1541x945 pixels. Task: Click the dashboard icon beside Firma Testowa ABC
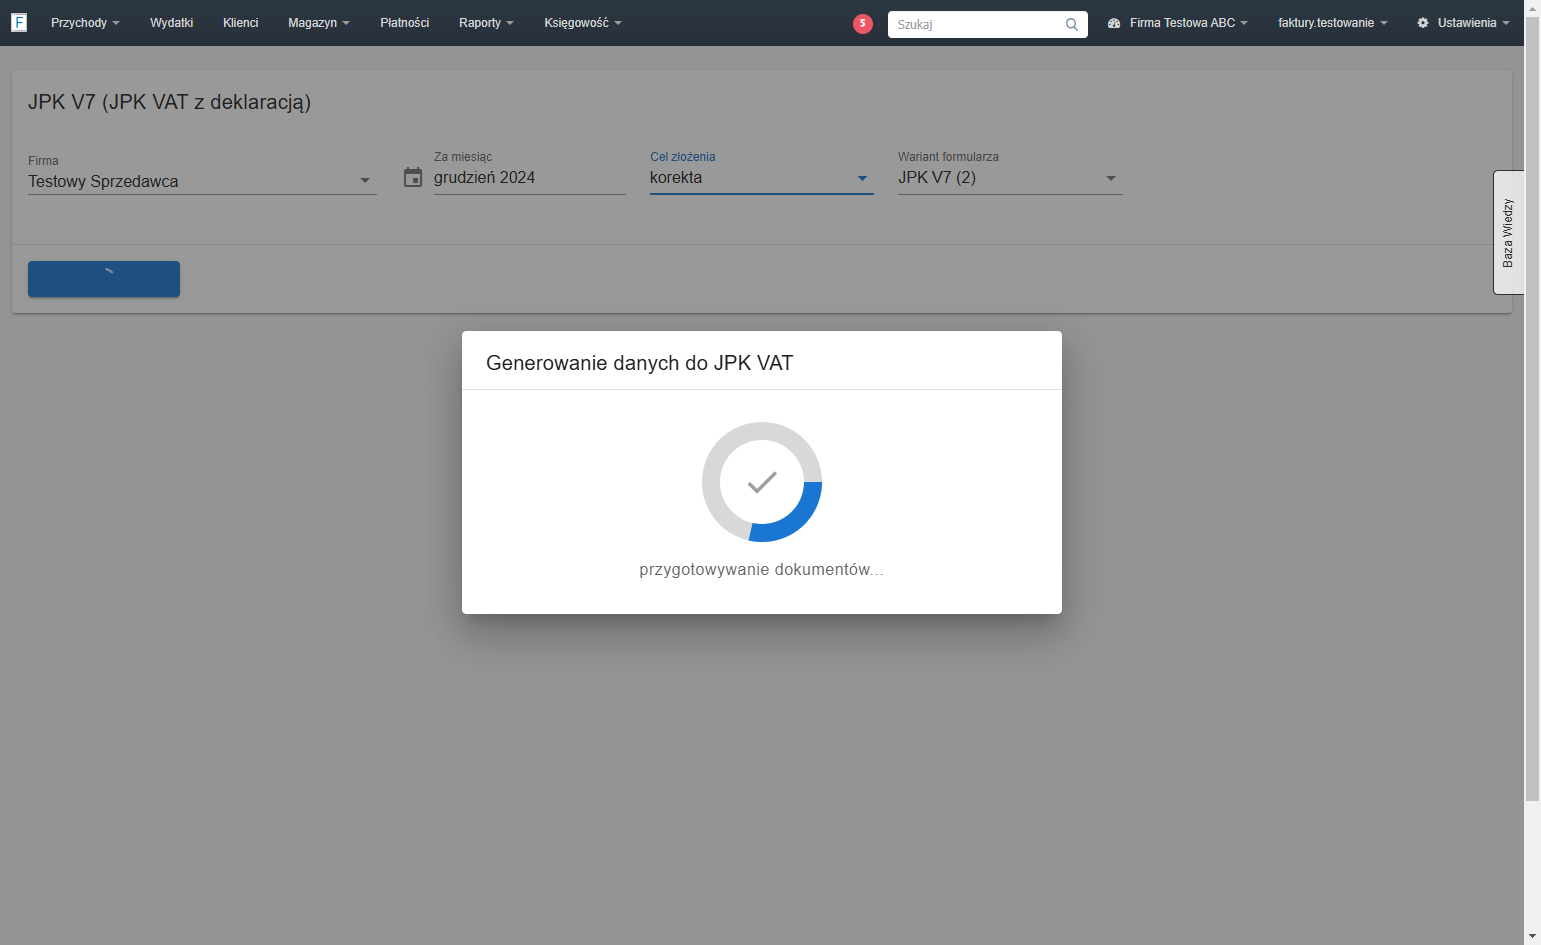click(1114, 23)
